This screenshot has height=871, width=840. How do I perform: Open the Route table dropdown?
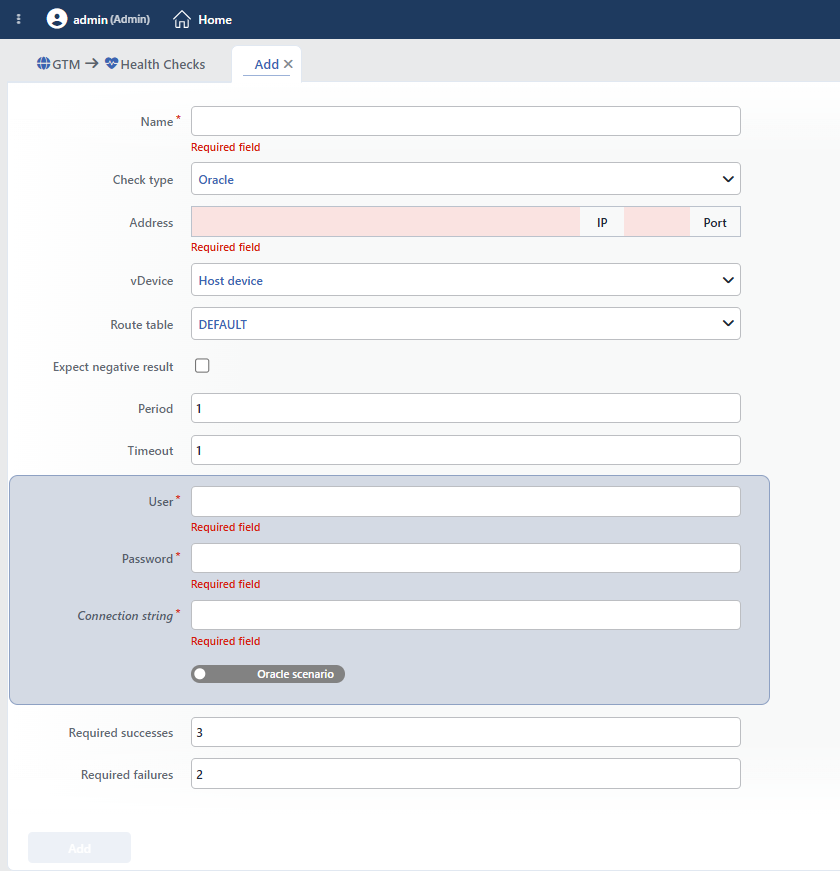pos(466,324)
